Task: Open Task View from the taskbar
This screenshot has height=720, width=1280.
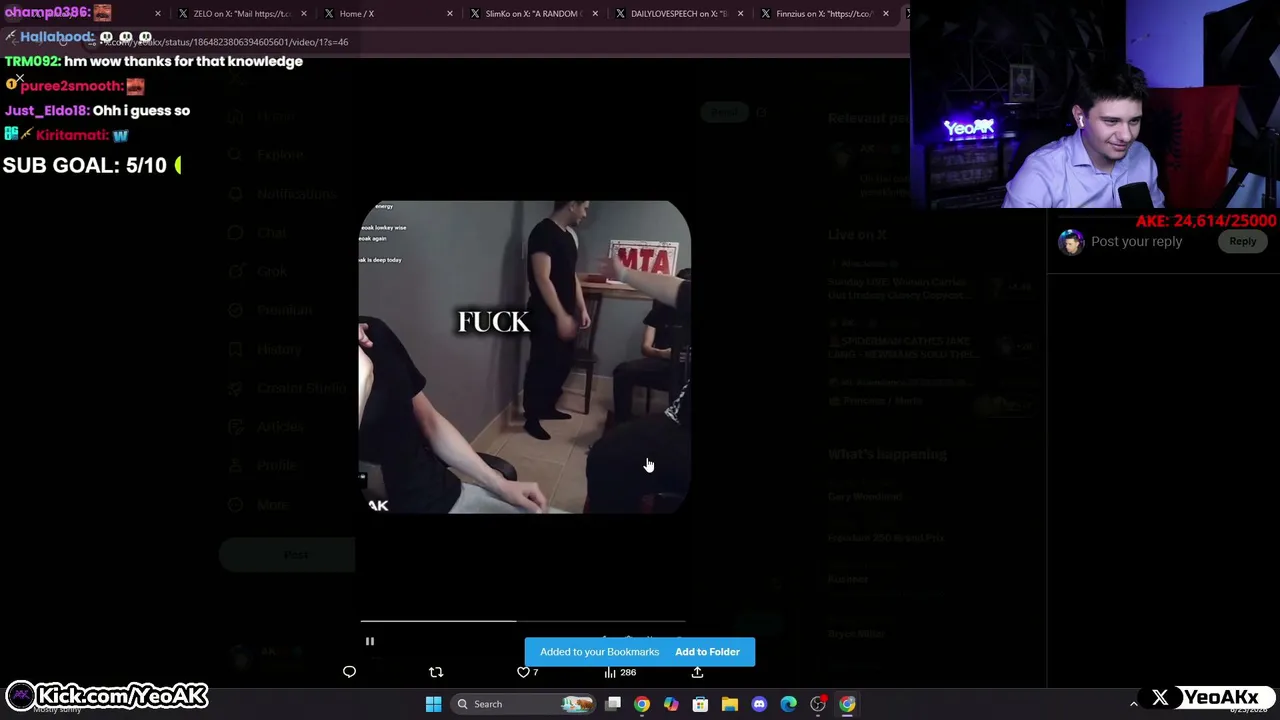Action: click(613, 704)
